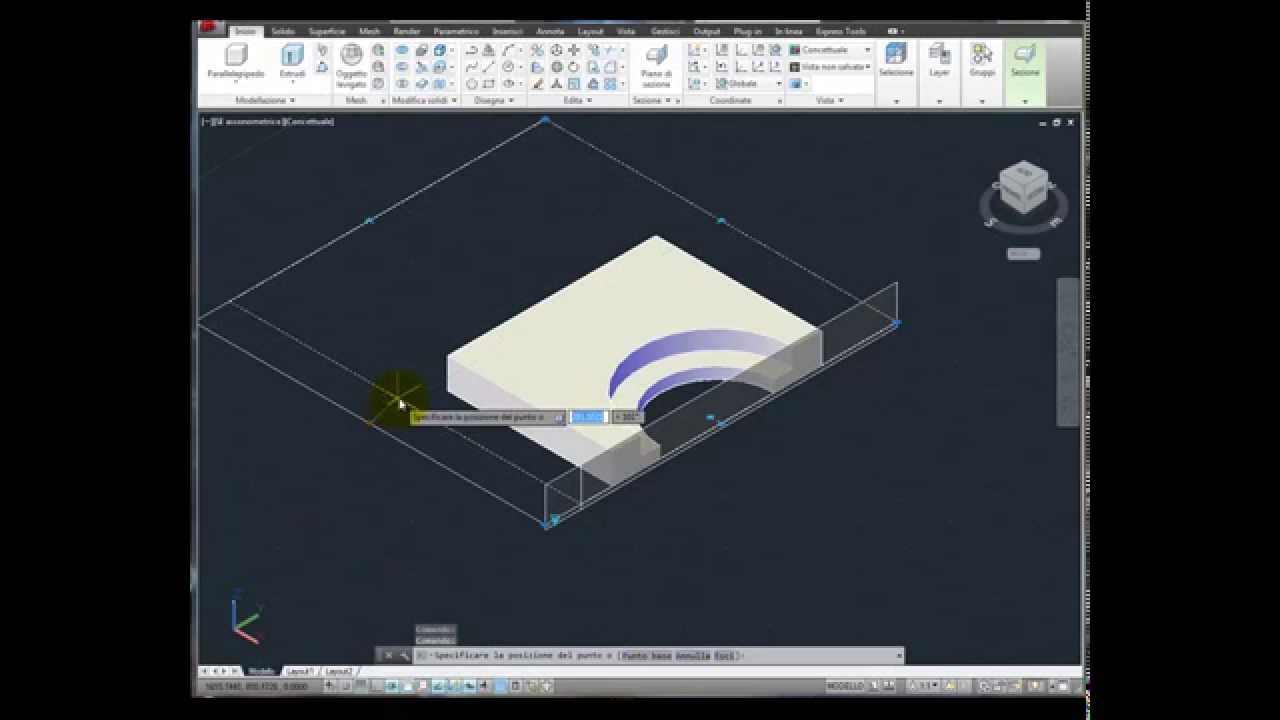Click the Gruppi ribbon button

click(982, 61)
